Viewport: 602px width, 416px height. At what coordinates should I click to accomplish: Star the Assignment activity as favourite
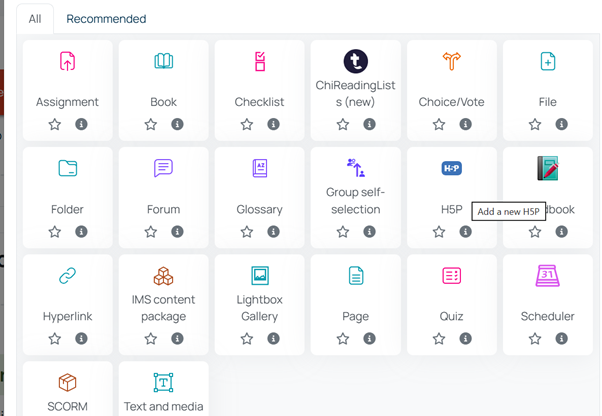tap(55, 125)
